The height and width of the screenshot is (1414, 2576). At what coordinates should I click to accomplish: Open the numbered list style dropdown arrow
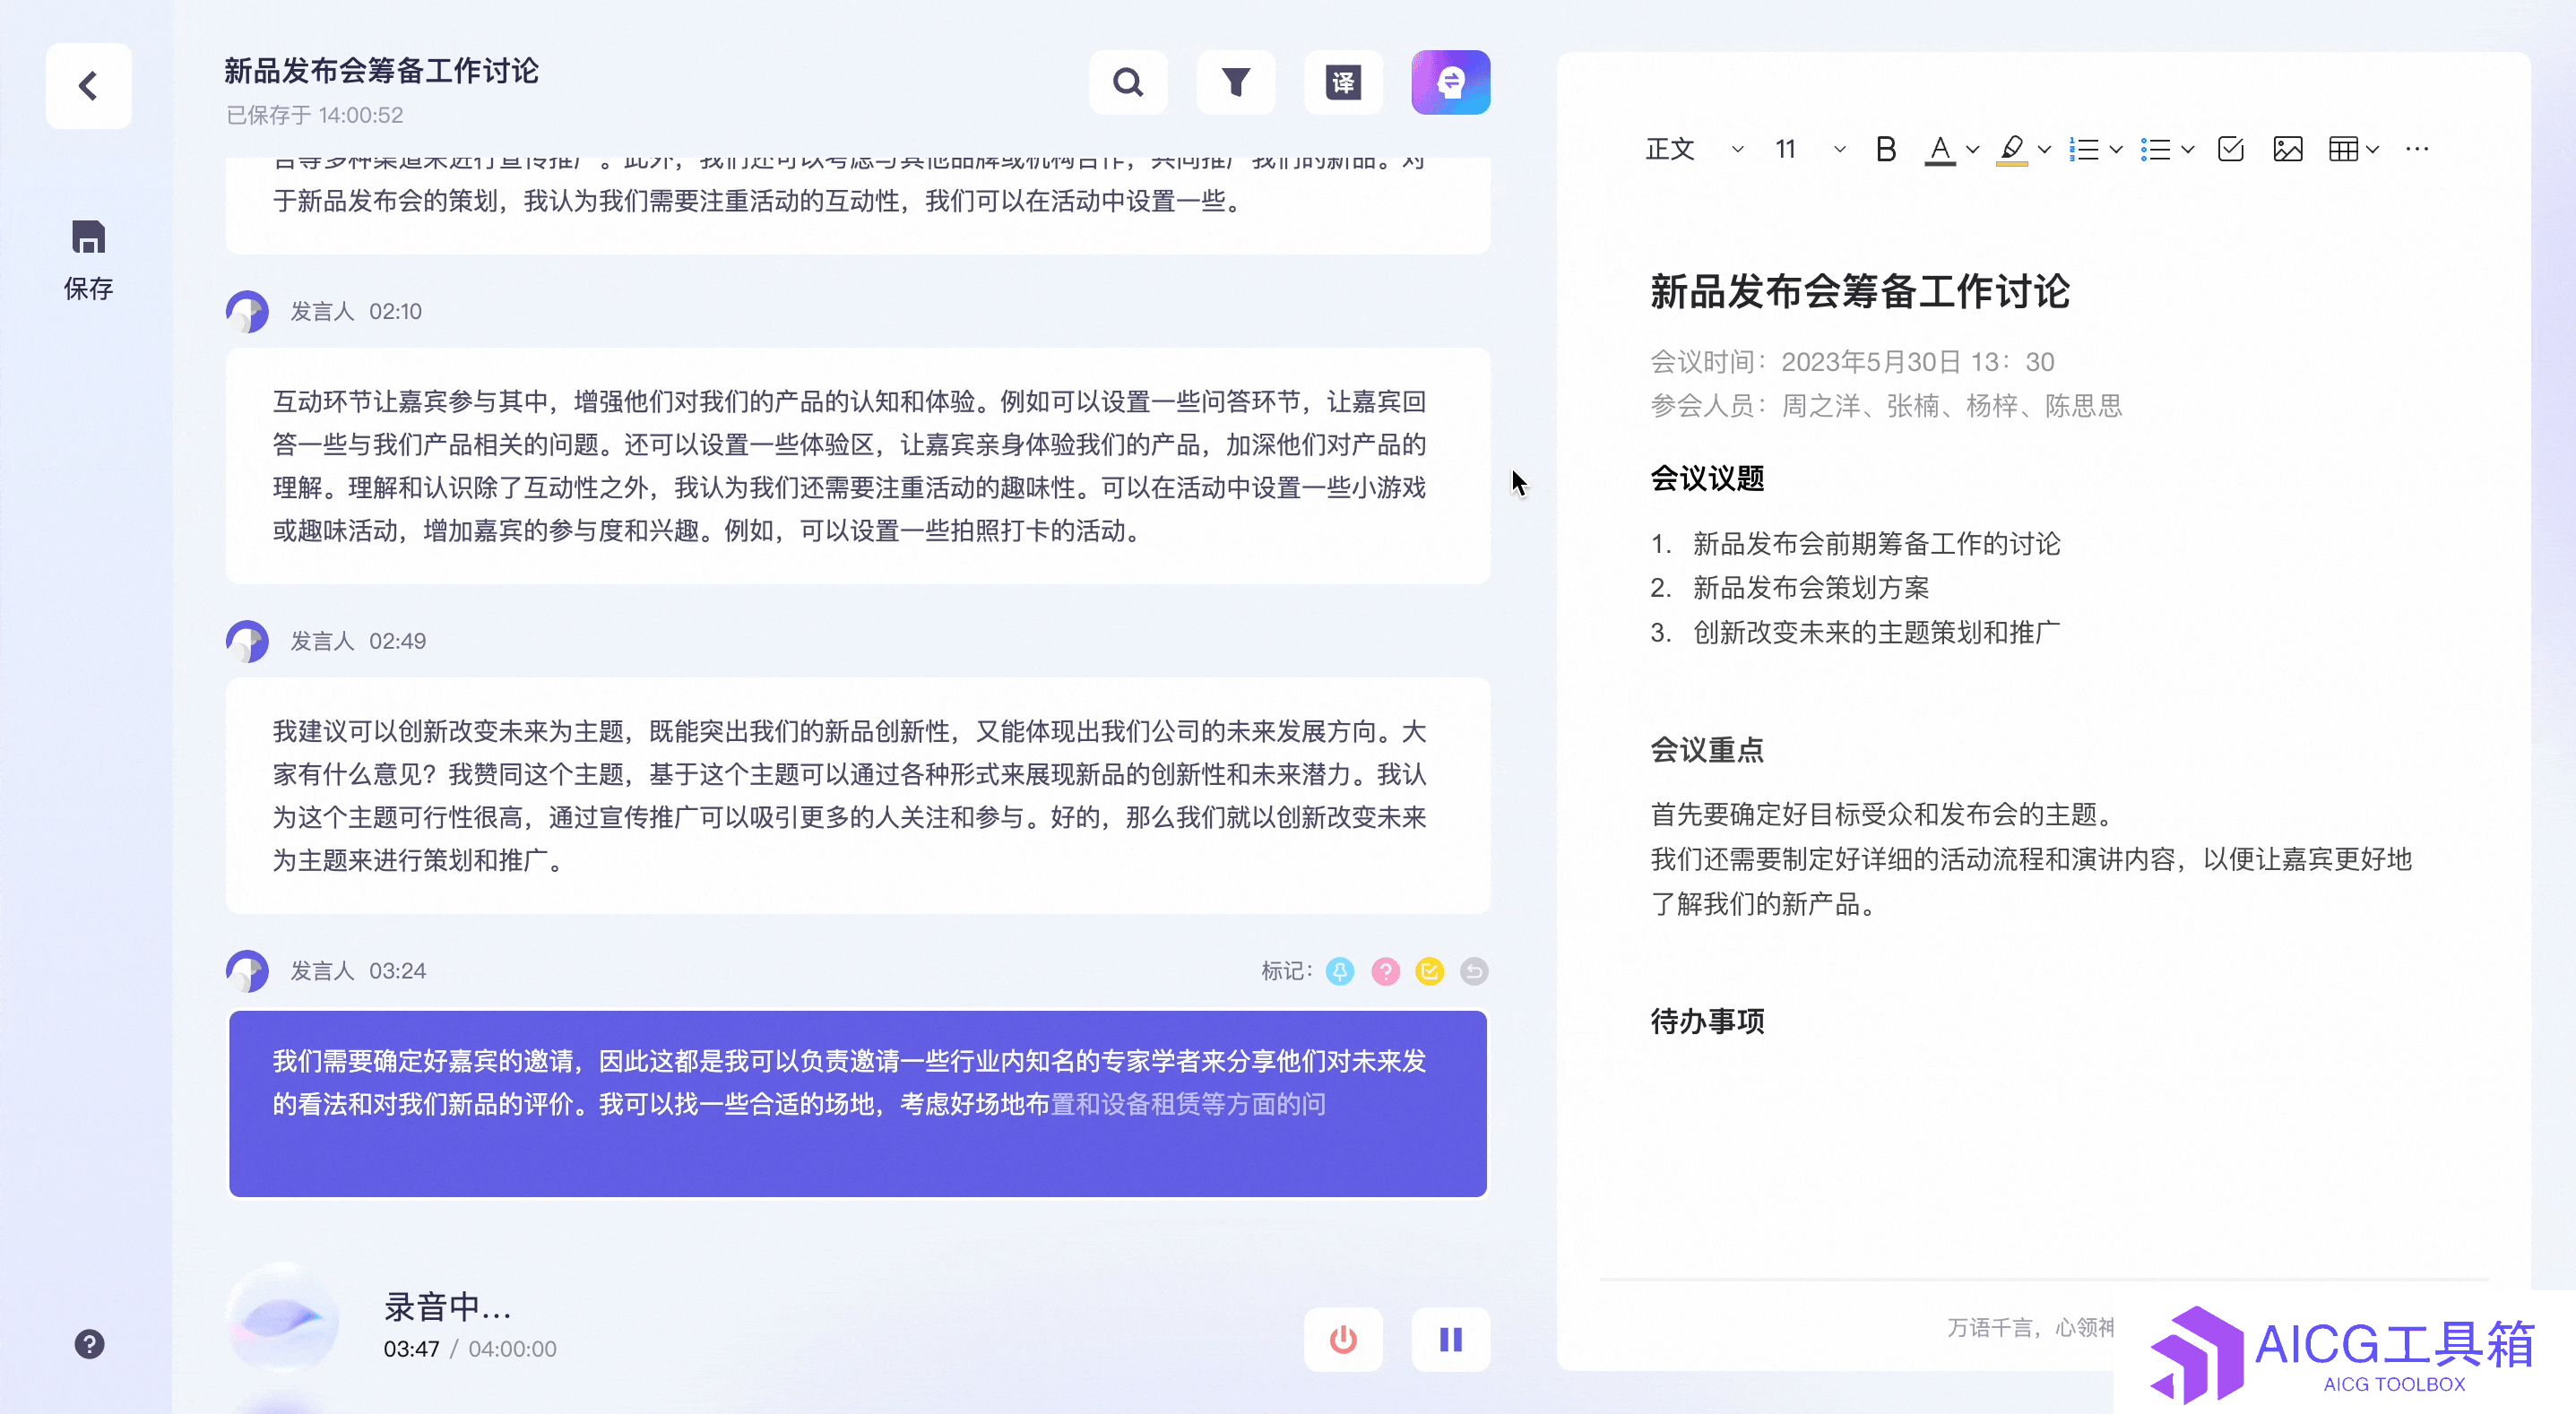coord(2116,150)
